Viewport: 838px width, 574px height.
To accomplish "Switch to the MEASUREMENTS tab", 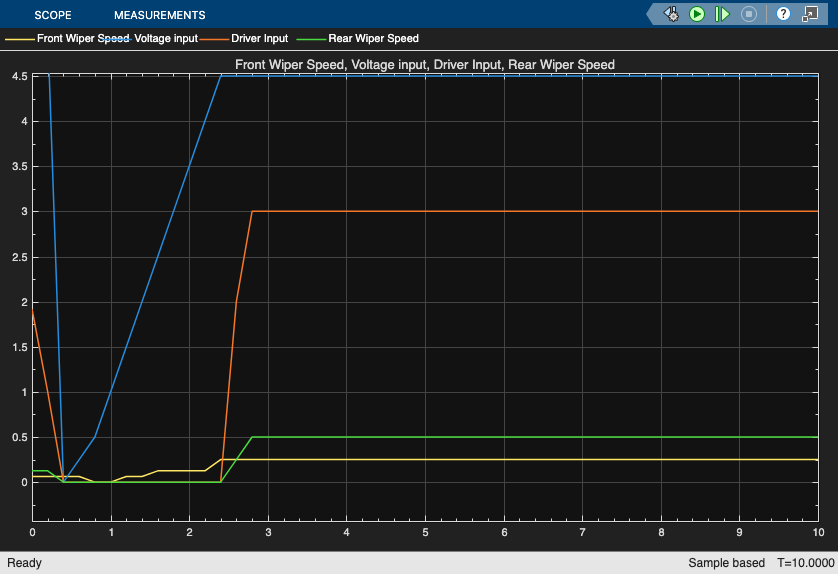I will (x=159, y=15).
